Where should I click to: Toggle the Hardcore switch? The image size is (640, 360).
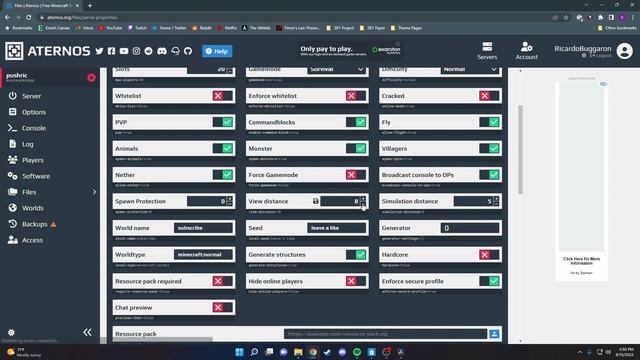[x=489, y=255]
